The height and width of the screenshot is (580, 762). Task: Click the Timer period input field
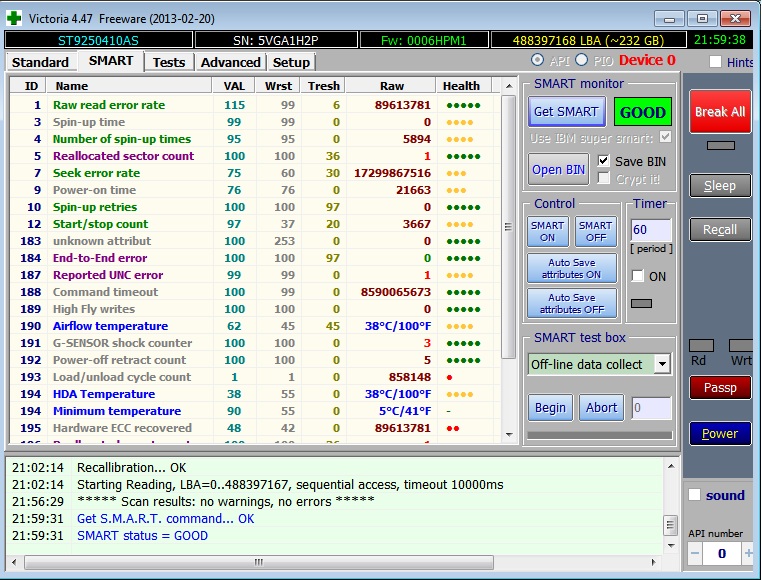tap(650, 230)
